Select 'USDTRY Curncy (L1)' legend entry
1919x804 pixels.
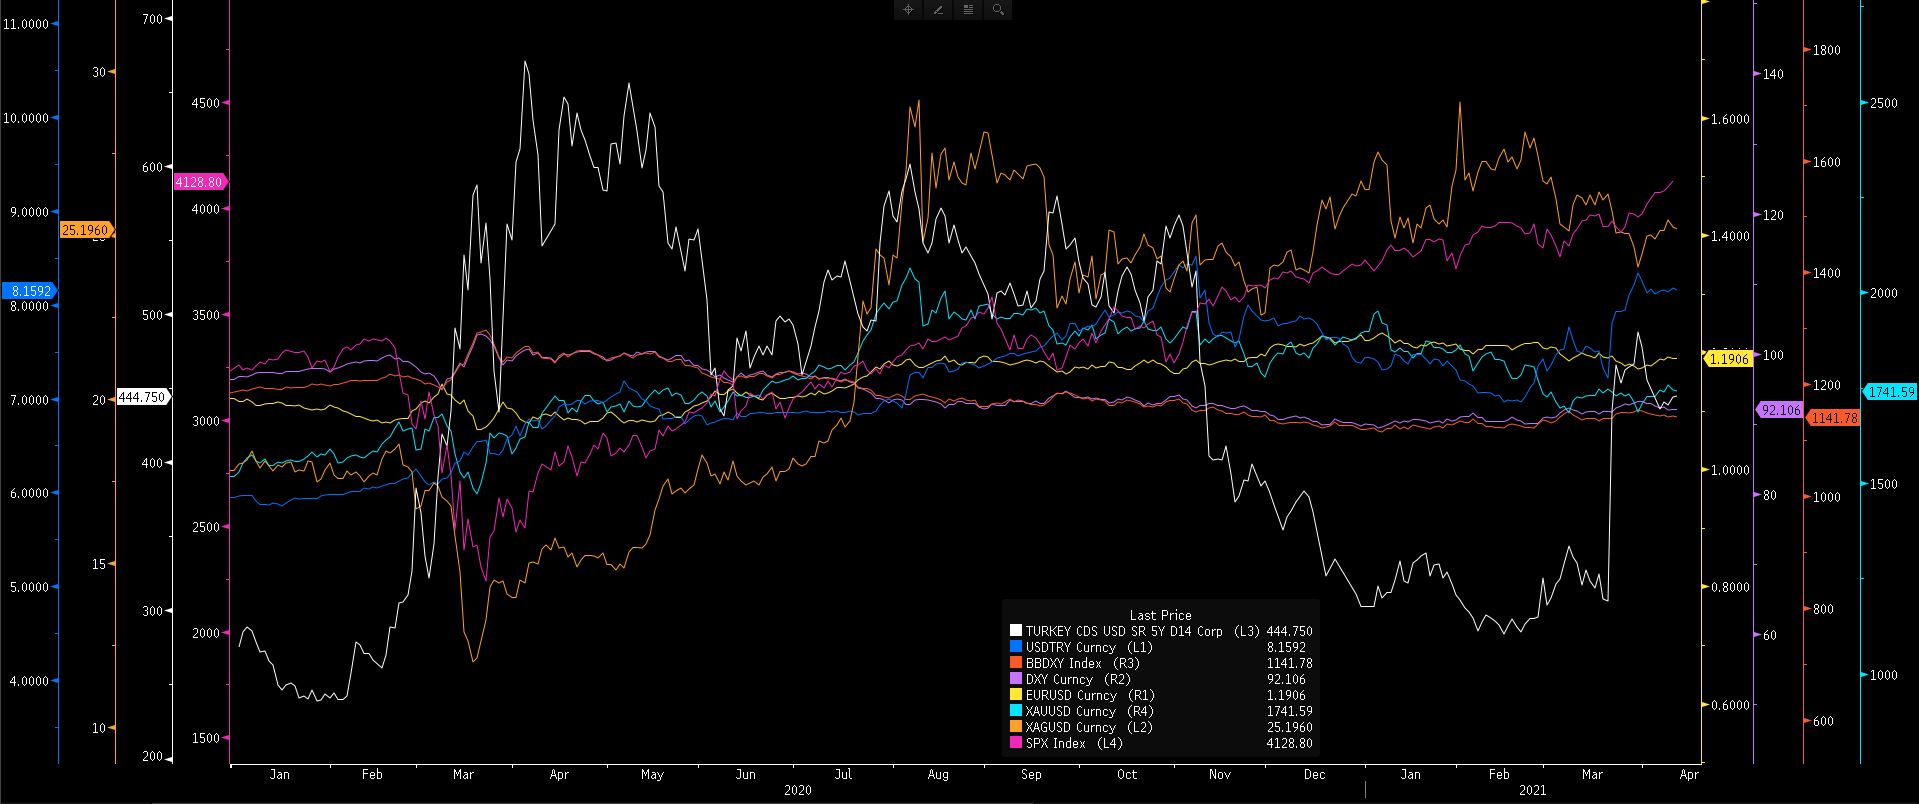[x=1089, y=647]
